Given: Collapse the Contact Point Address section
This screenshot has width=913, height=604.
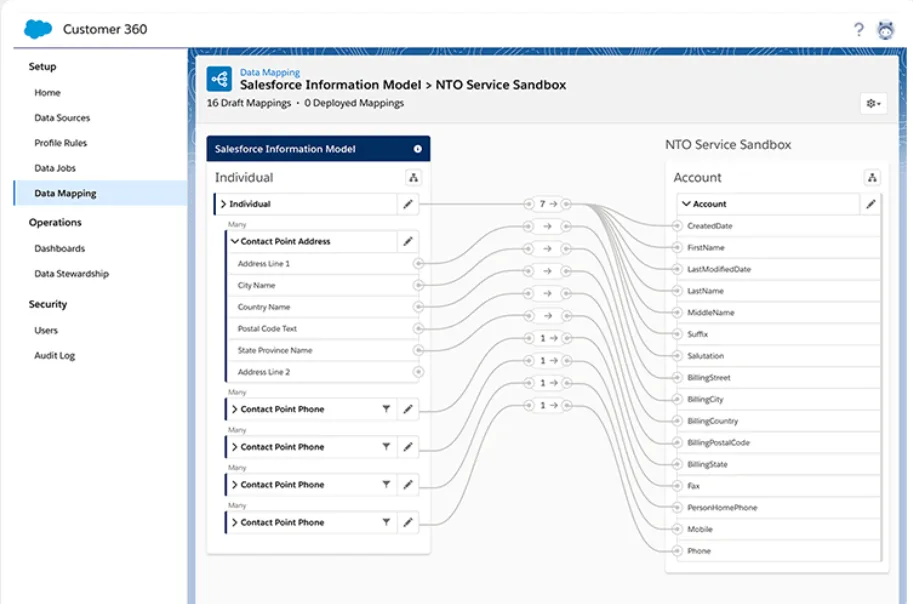Looking at the screenshot, I should tap(234, 241).
